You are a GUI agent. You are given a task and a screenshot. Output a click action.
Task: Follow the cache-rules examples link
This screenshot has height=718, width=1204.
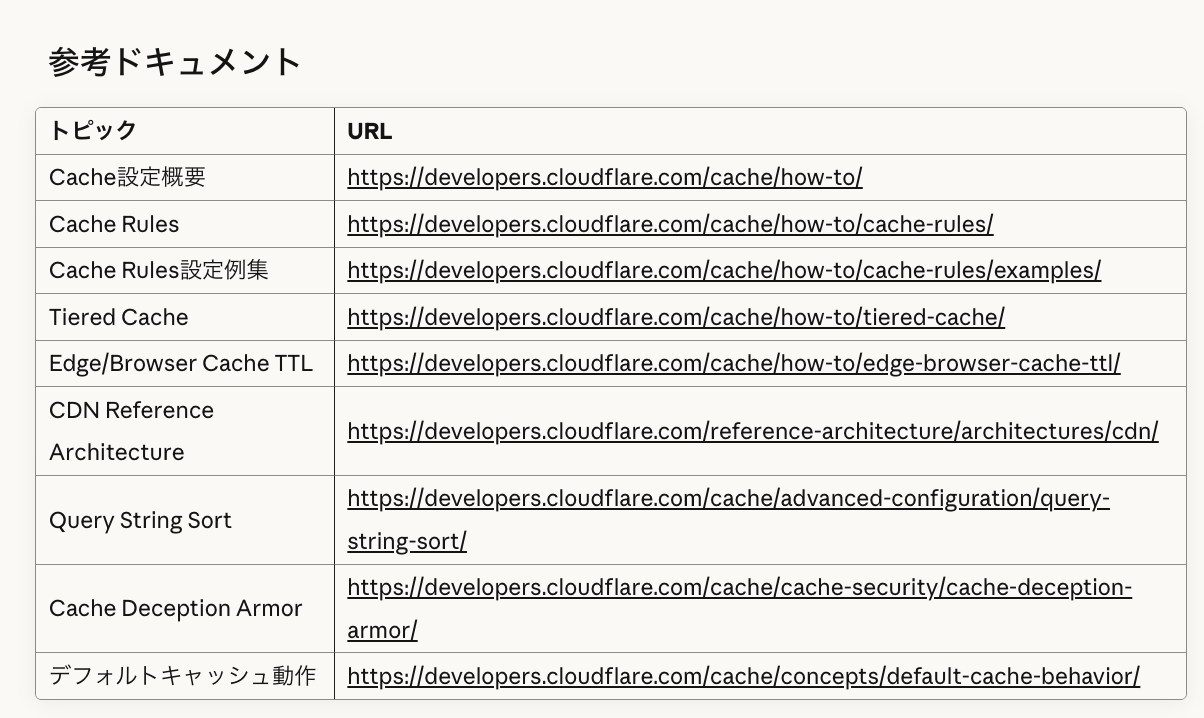[x=724, y=270]
